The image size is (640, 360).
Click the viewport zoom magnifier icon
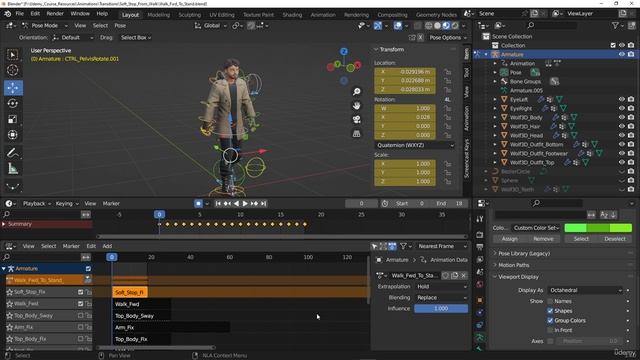(356, 91)
